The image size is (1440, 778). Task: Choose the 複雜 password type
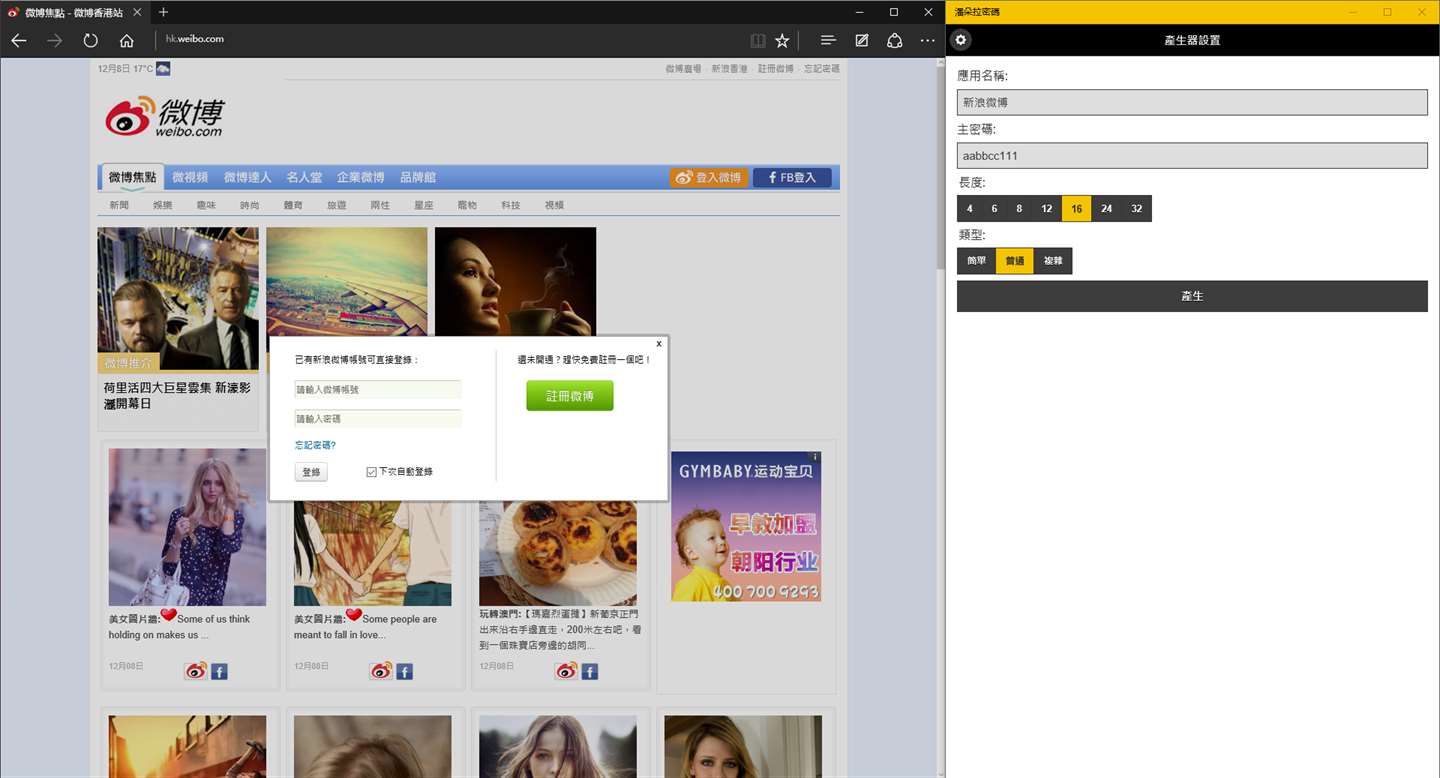tap(1053, 261)
